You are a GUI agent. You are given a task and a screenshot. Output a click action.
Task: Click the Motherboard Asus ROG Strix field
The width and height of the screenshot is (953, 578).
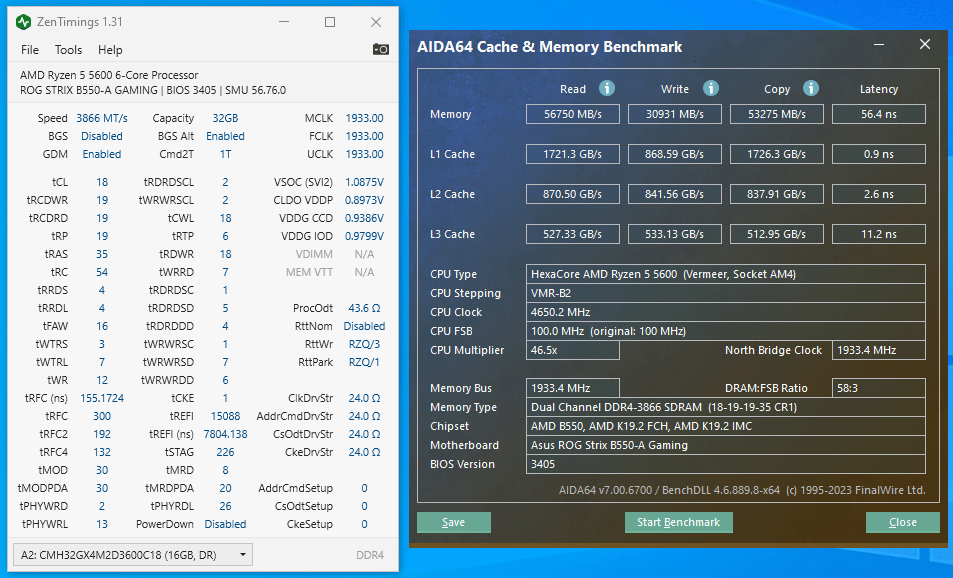click(726, 445)
